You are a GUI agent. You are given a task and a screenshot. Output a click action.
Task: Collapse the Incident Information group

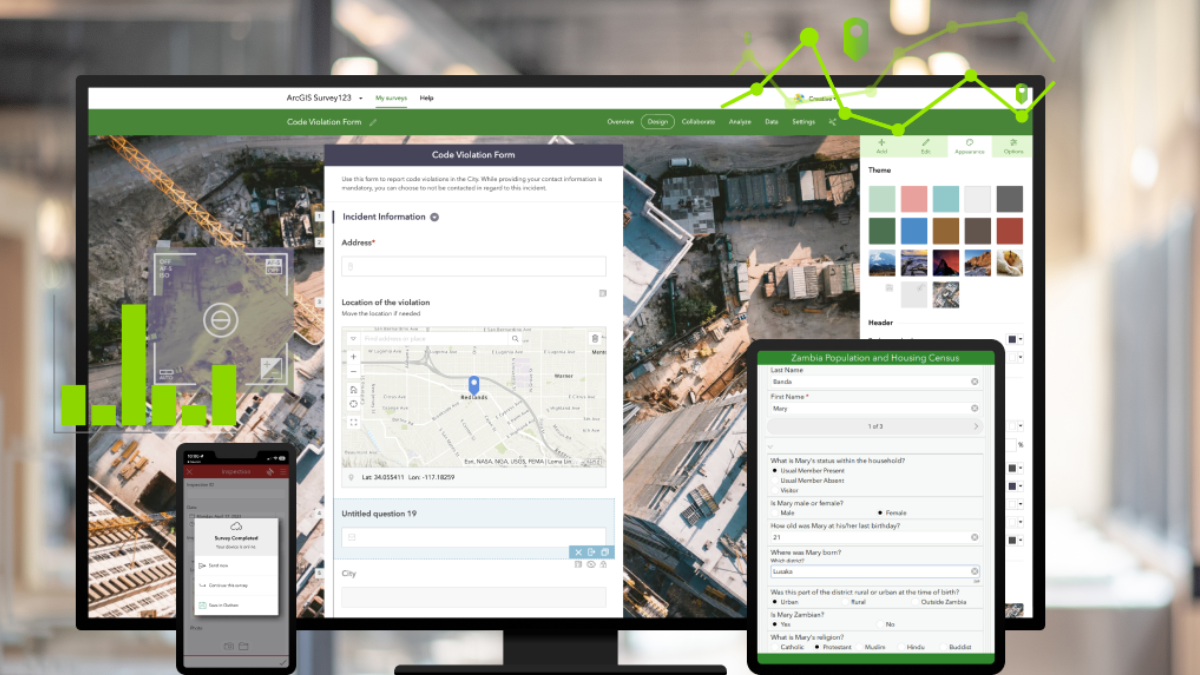[x=434, y=217]
